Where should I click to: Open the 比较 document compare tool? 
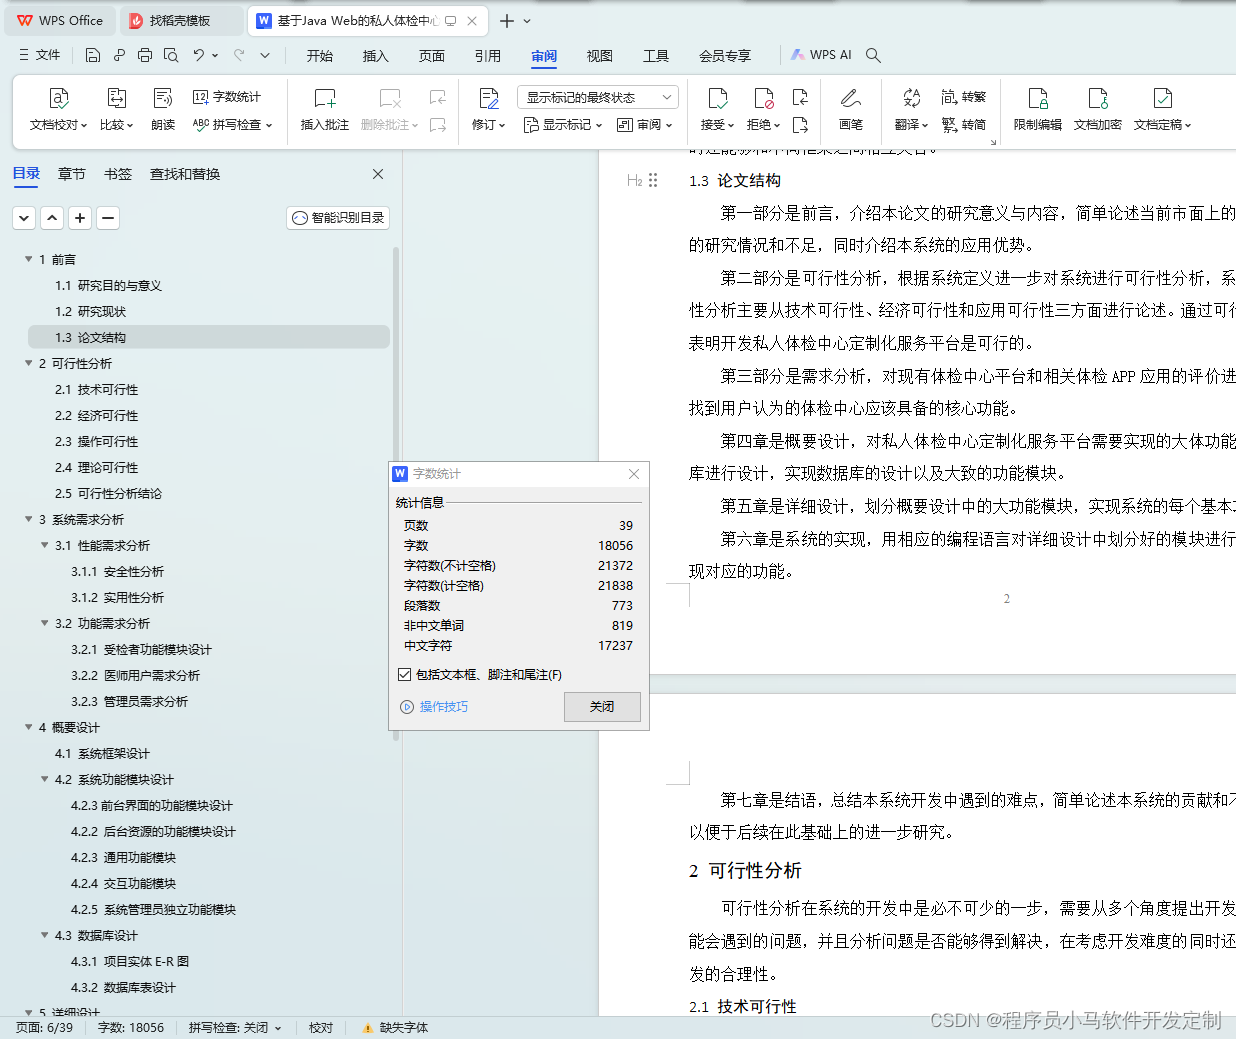pyautogui.click(x=116, y=110)
